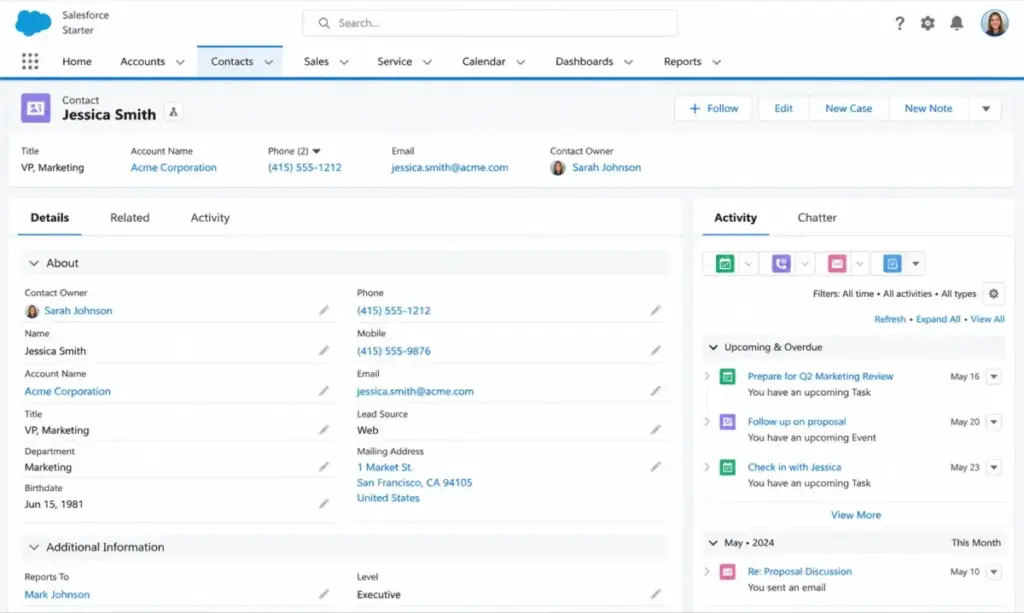Click the View More link
The image size is (1024, 613).
tap(856, 515)
